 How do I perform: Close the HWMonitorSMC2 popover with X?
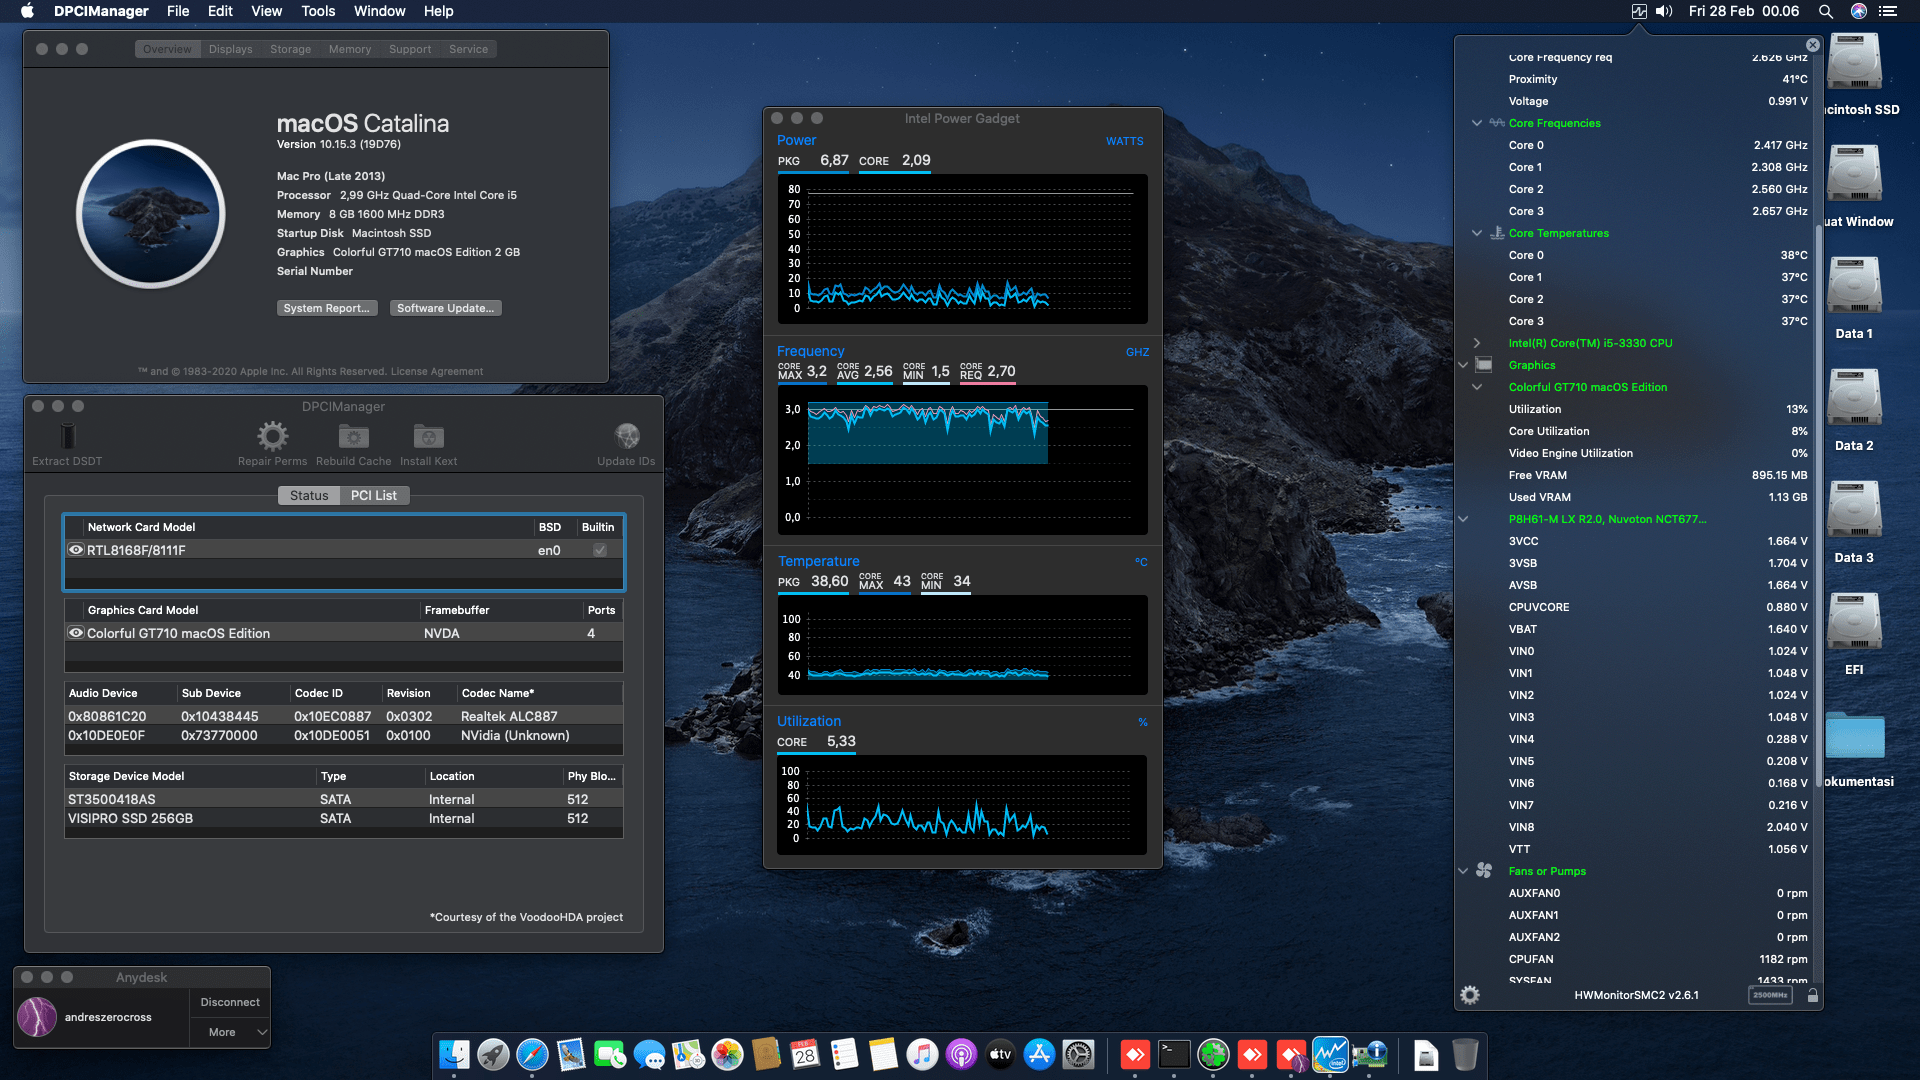[x=1813, y=45]
